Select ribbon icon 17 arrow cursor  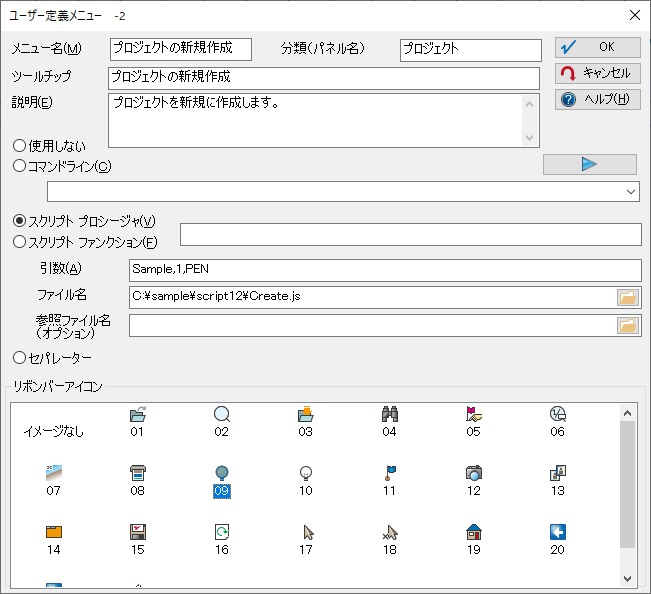click(306, 540)
